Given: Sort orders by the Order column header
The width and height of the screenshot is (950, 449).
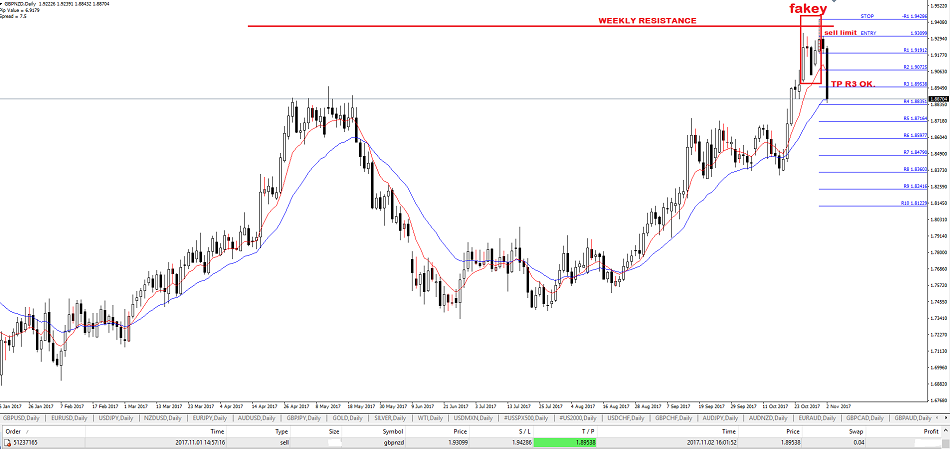Looking at the screenshot, I should 13,430.
